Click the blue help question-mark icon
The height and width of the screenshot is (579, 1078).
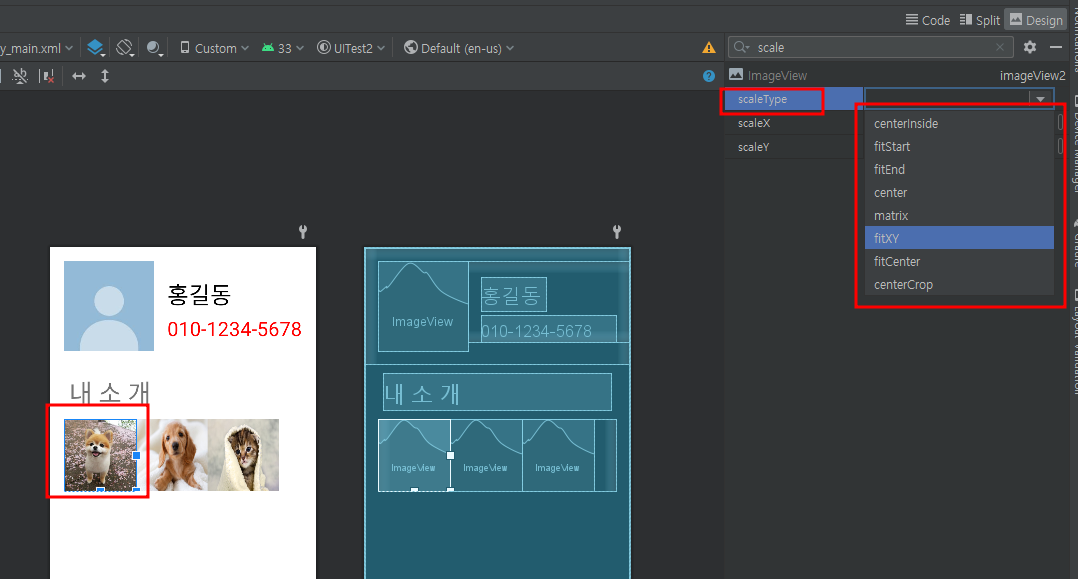click(x=709, y=76)
